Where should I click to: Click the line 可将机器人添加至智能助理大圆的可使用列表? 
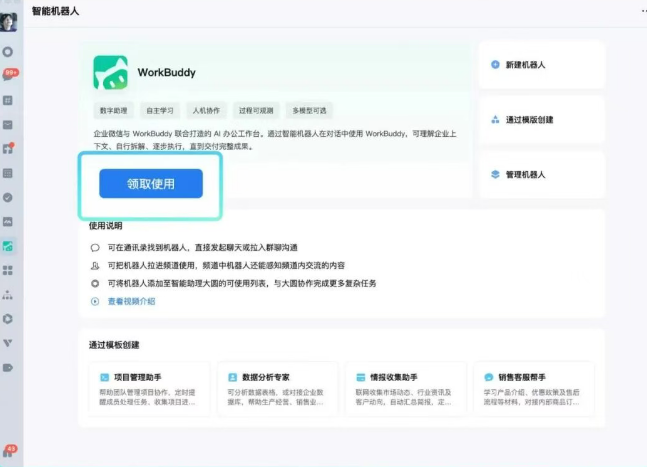[242, 283]
